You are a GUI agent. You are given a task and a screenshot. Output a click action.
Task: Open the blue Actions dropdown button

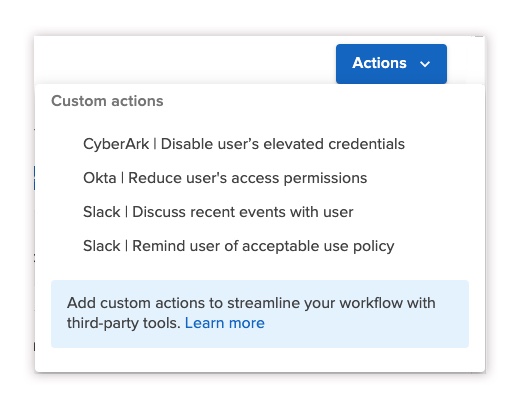(x=391, y=64)
